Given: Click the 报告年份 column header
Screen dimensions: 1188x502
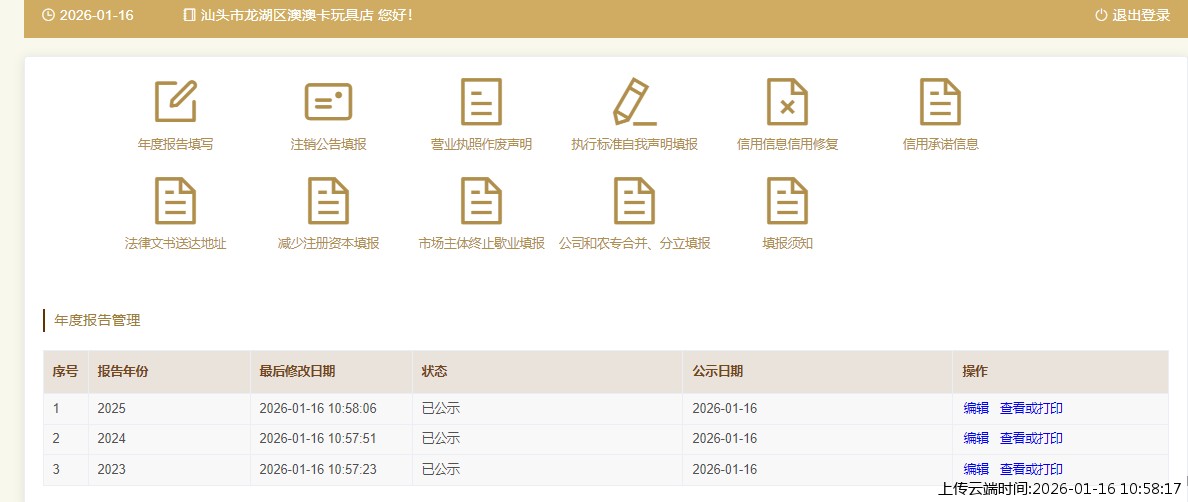Looking at the screenshot, I should [x=123, y=371].
